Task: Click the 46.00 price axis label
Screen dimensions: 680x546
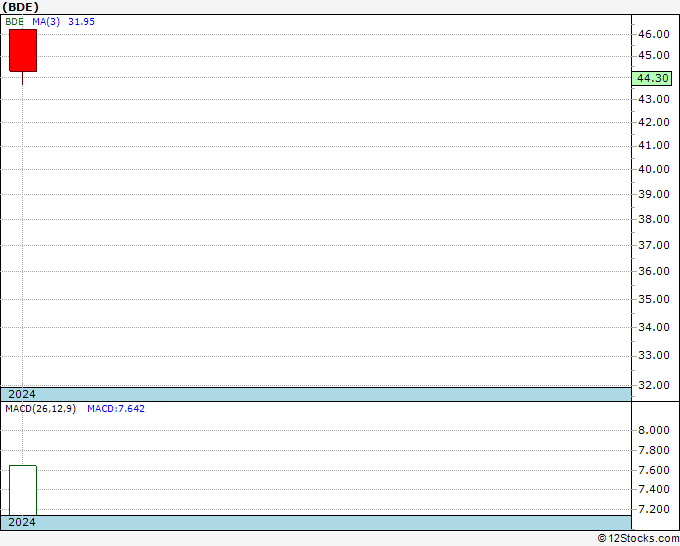Action: click(654, 34)
